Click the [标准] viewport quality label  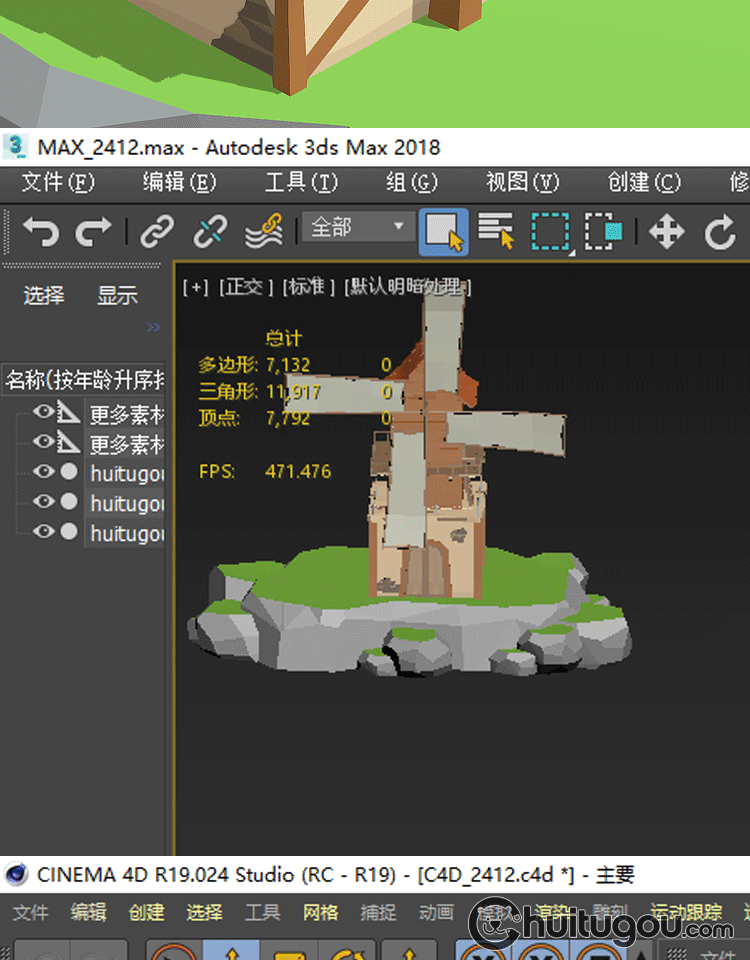click(309, 287)
